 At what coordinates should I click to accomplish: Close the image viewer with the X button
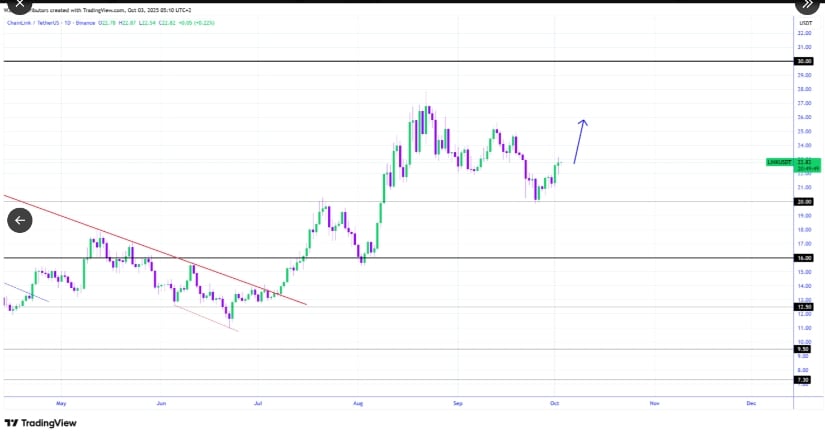tap(19, 5)
